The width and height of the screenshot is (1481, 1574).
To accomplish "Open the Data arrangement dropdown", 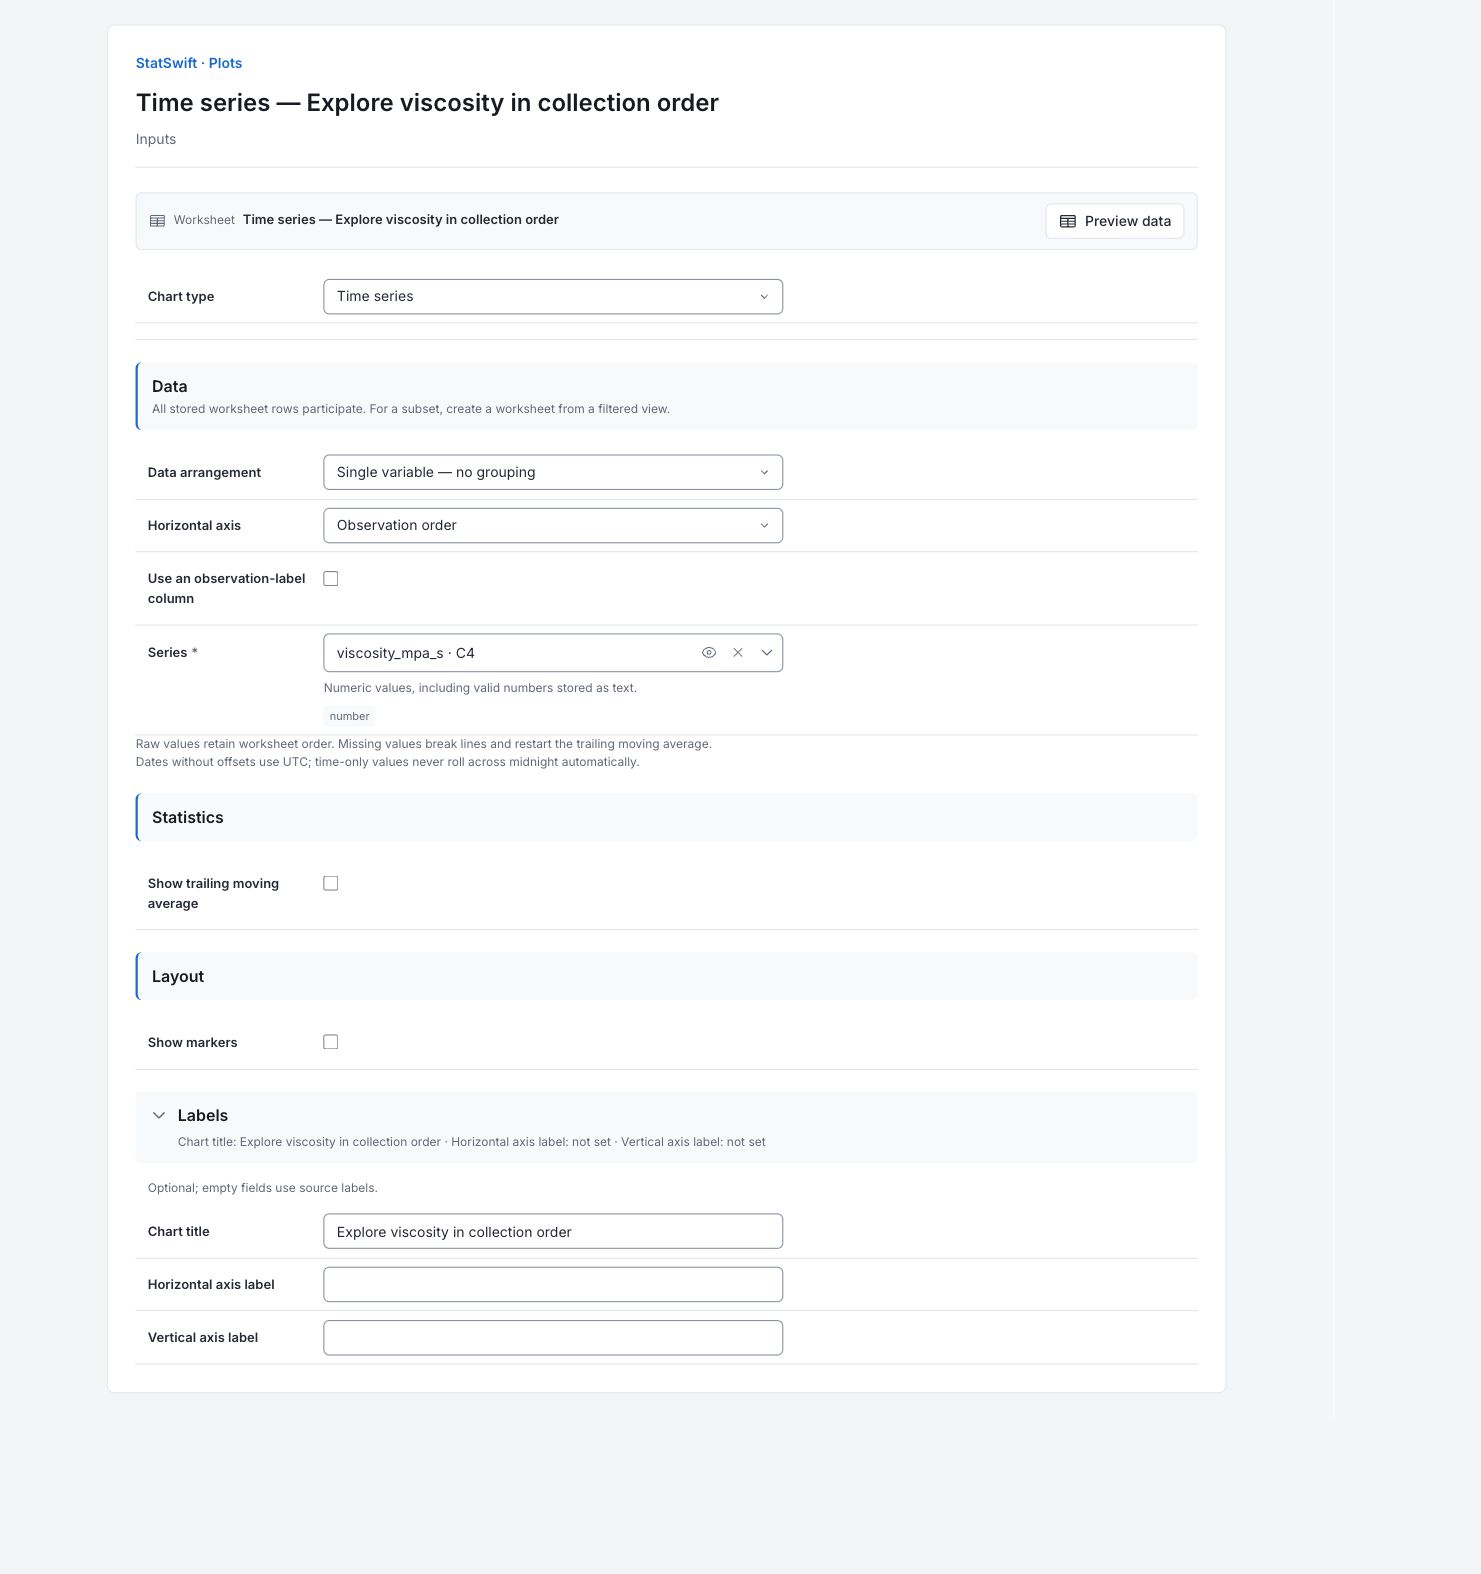I will pyautogui.click(x=553, y=473).
